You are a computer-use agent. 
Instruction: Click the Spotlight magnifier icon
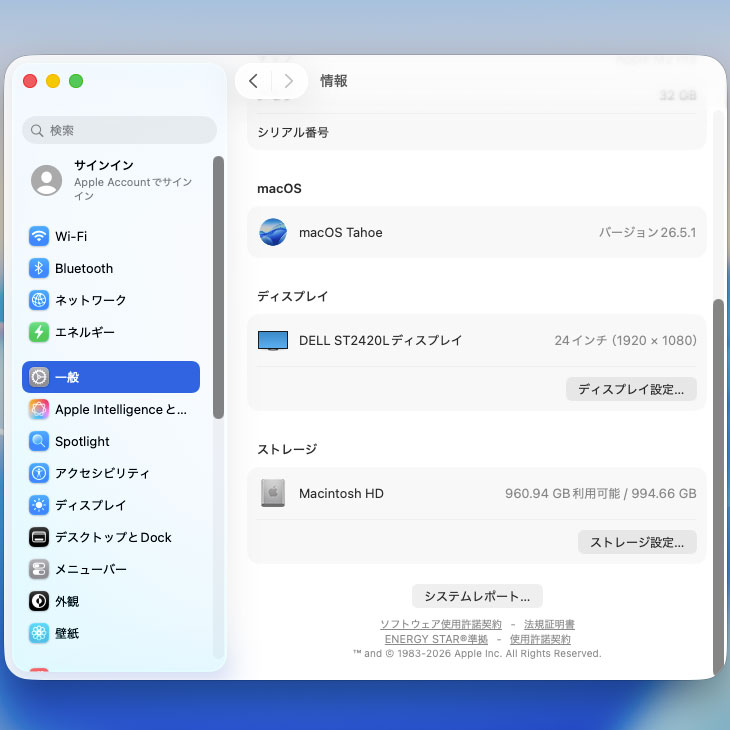click(x=39, y=441)
